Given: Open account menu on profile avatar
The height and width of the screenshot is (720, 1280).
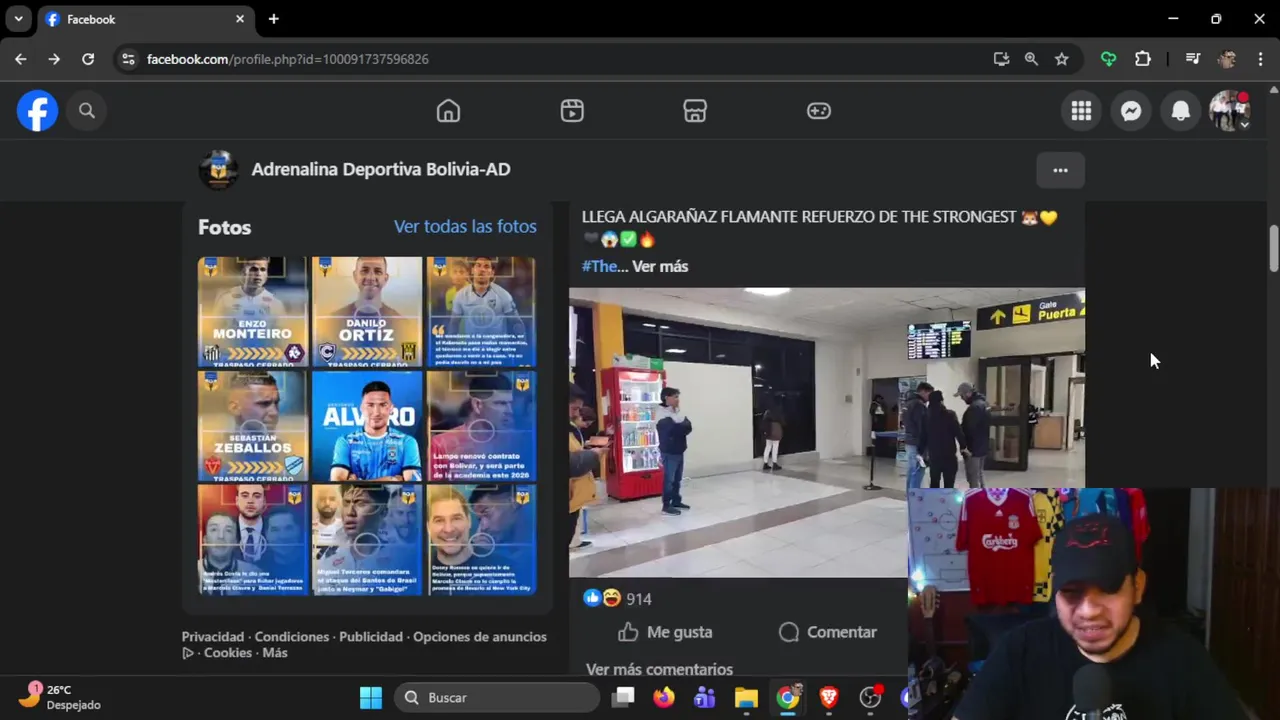Looking at the screenshot, I should click(x=1230, y=111).
